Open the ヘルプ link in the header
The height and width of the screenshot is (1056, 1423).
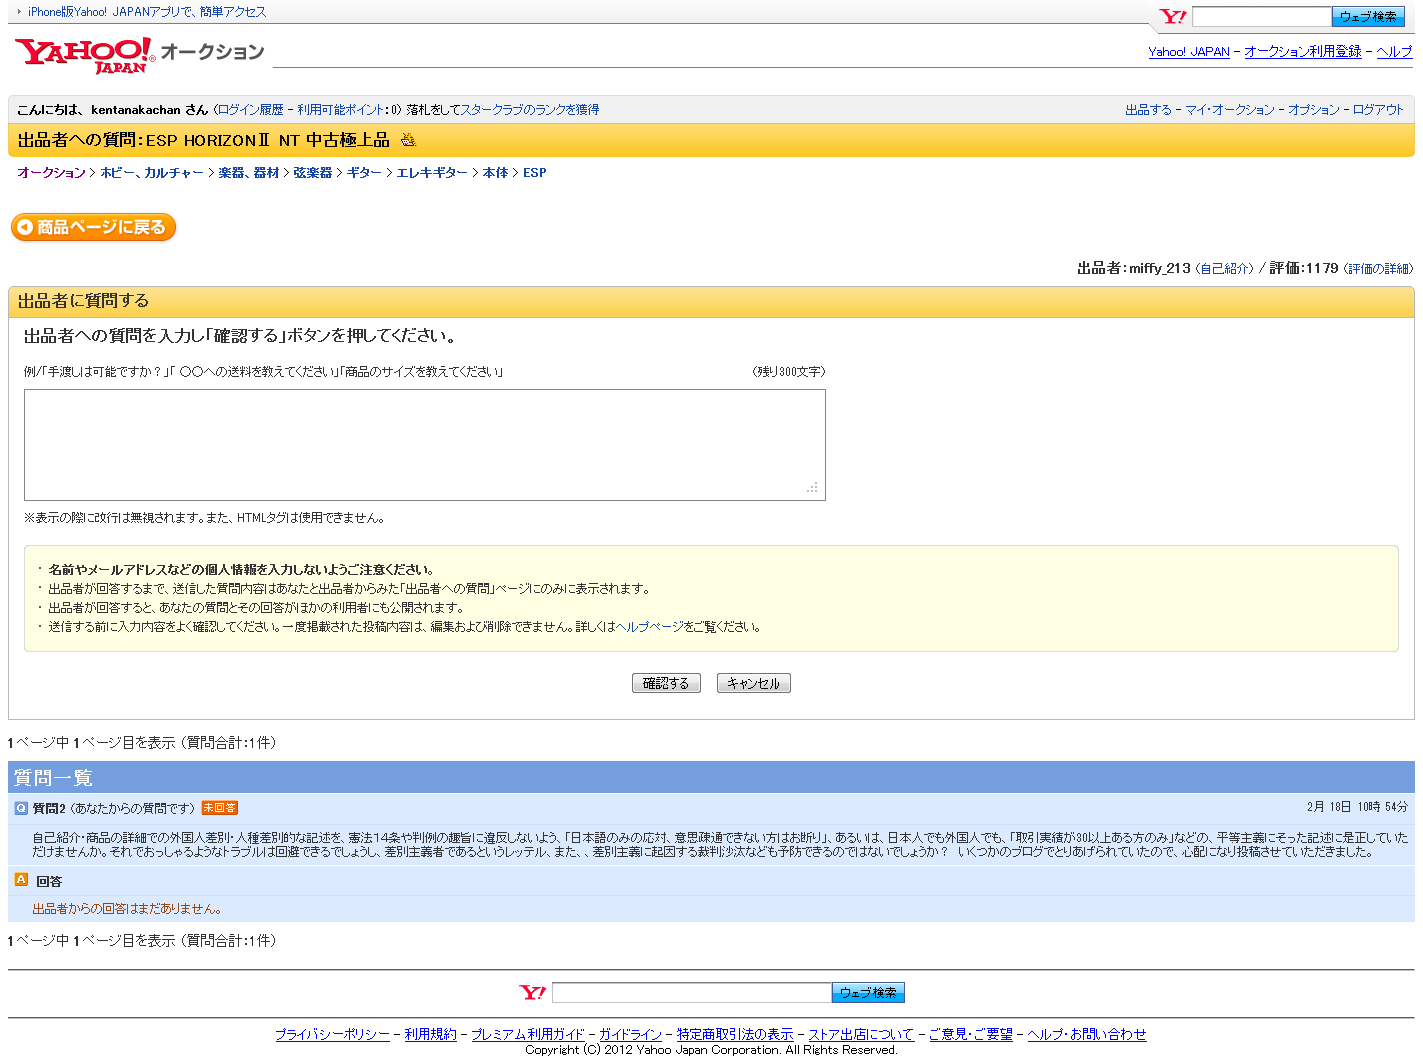[x=1394, y=52]
